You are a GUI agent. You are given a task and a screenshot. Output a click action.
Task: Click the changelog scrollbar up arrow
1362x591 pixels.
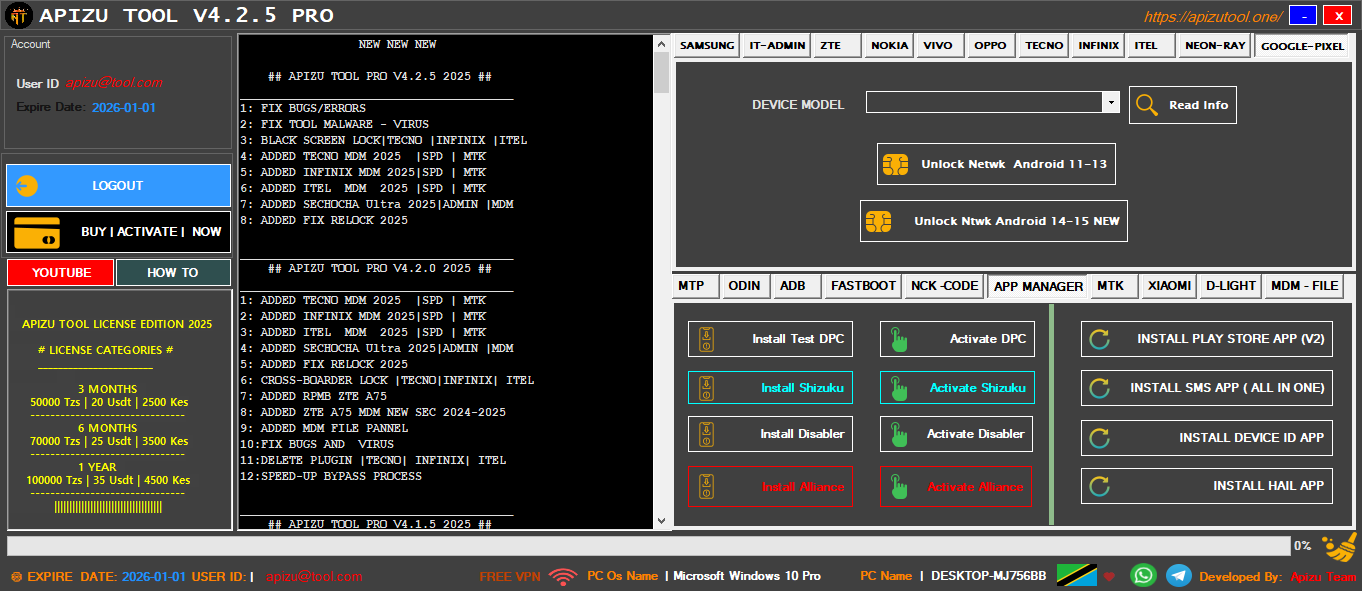[x=661, y=43]
